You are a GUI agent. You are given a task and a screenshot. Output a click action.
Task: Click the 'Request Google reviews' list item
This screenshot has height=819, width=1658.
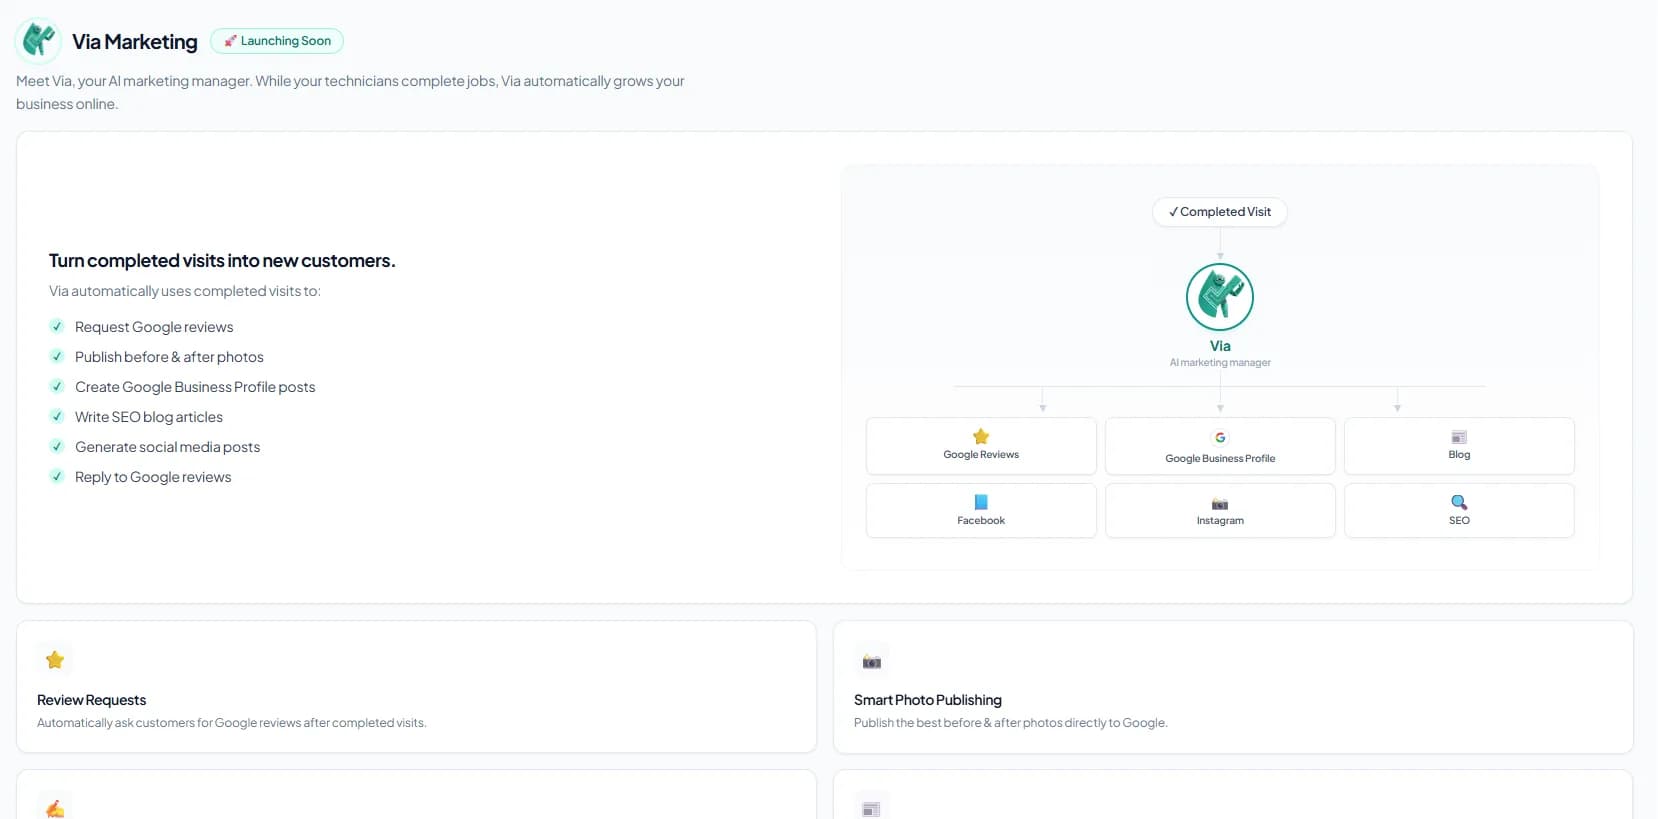pyautogui.click(x=154, y=327)
